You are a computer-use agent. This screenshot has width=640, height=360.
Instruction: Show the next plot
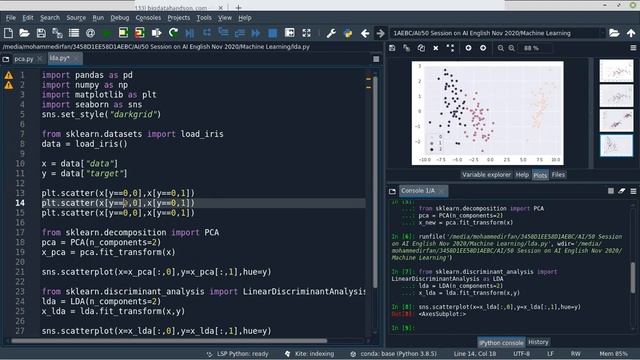pyautogui.click(x=483, y=48)
